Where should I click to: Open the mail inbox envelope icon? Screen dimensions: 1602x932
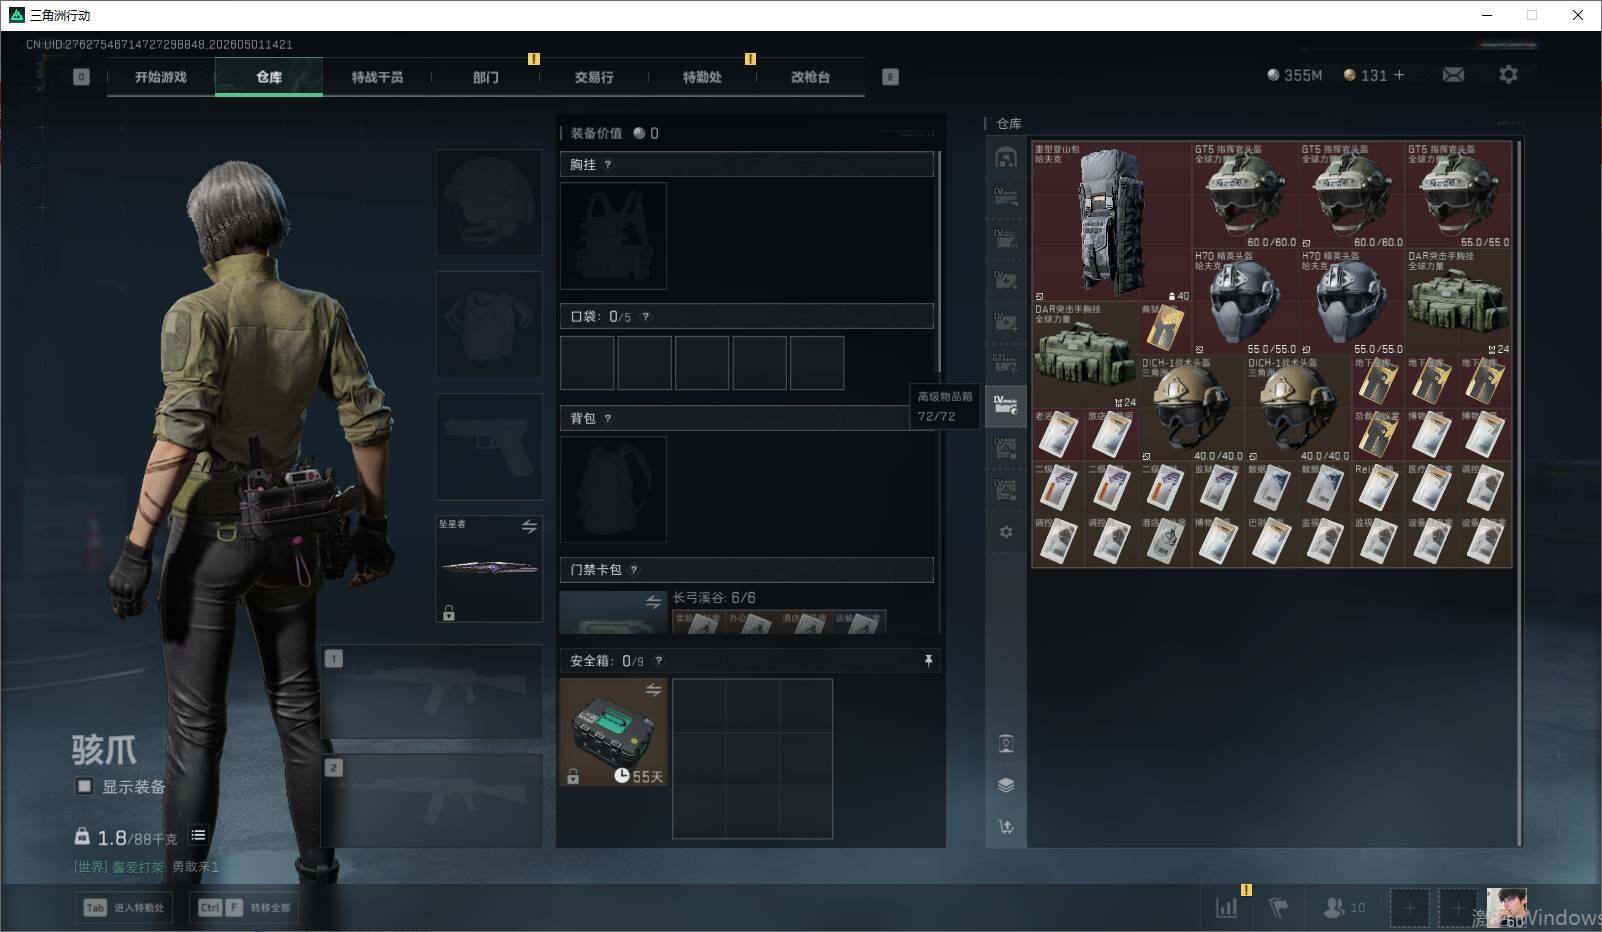pos(1453,75)
